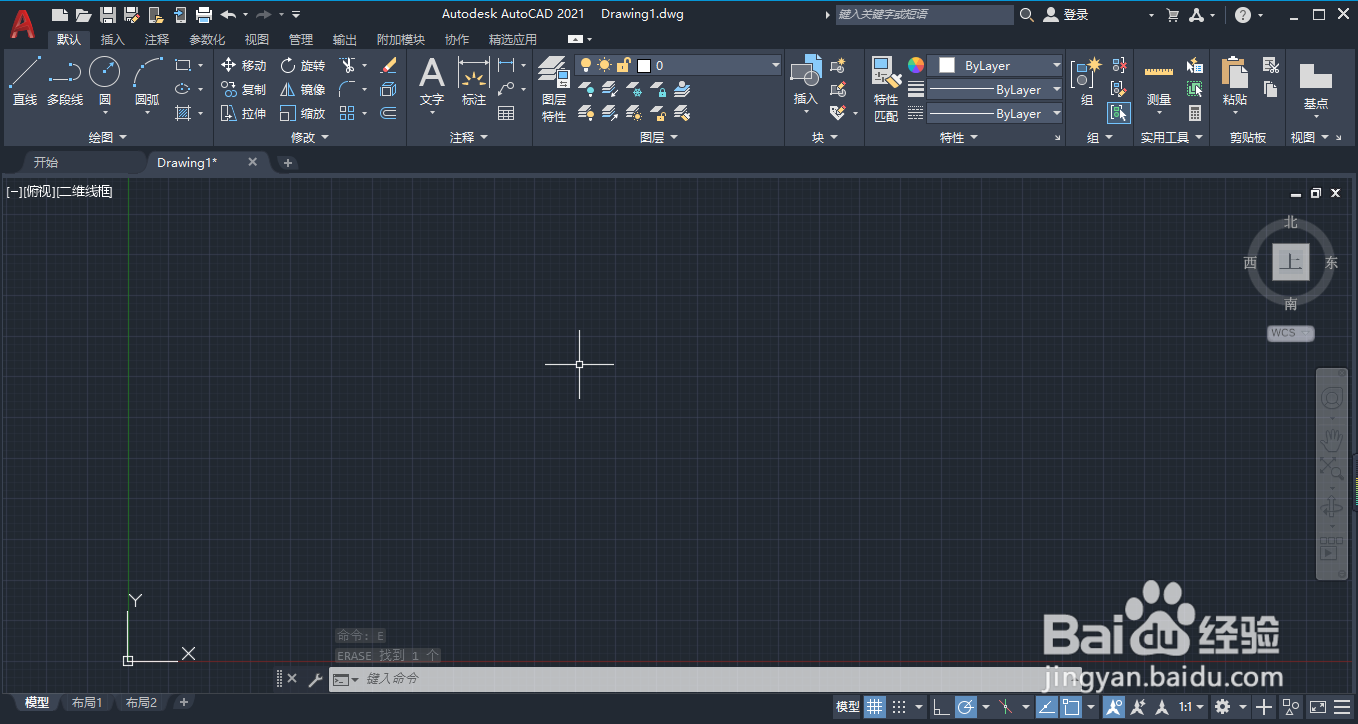The width and height of the screenshot is (1358, 724).
Task: Click the Save icon in quick access toolbar
Action: [x=108, y=14]
